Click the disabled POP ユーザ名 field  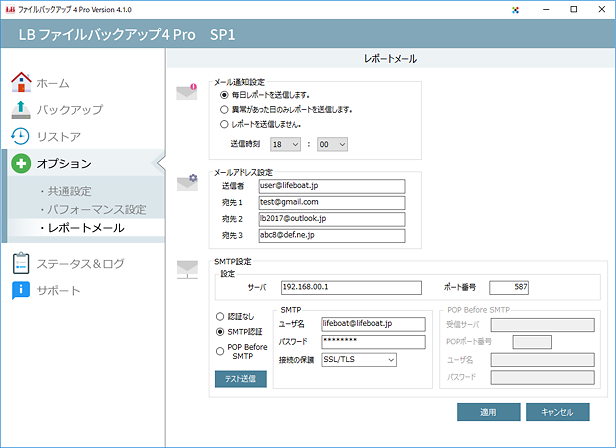pyautogui.click(x=543, y=360)
